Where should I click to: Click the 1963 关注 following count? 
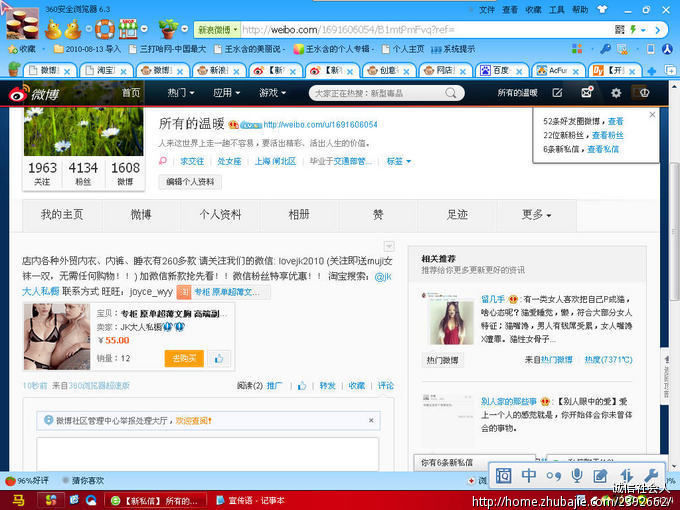click(42, 173)
